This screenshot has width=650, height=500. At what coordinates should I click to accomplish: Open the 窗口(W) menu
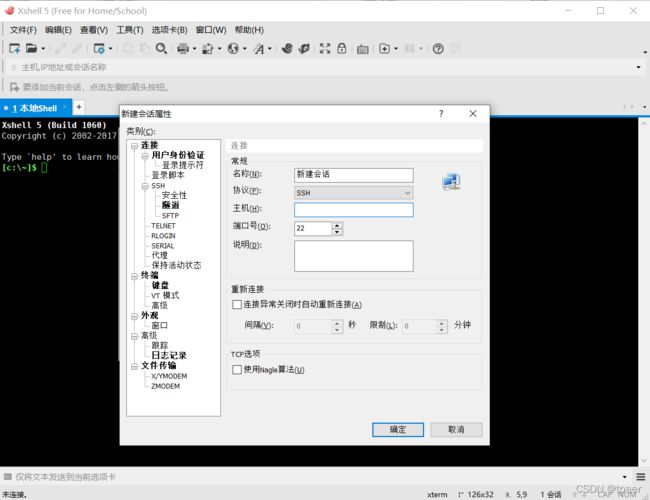211,30
